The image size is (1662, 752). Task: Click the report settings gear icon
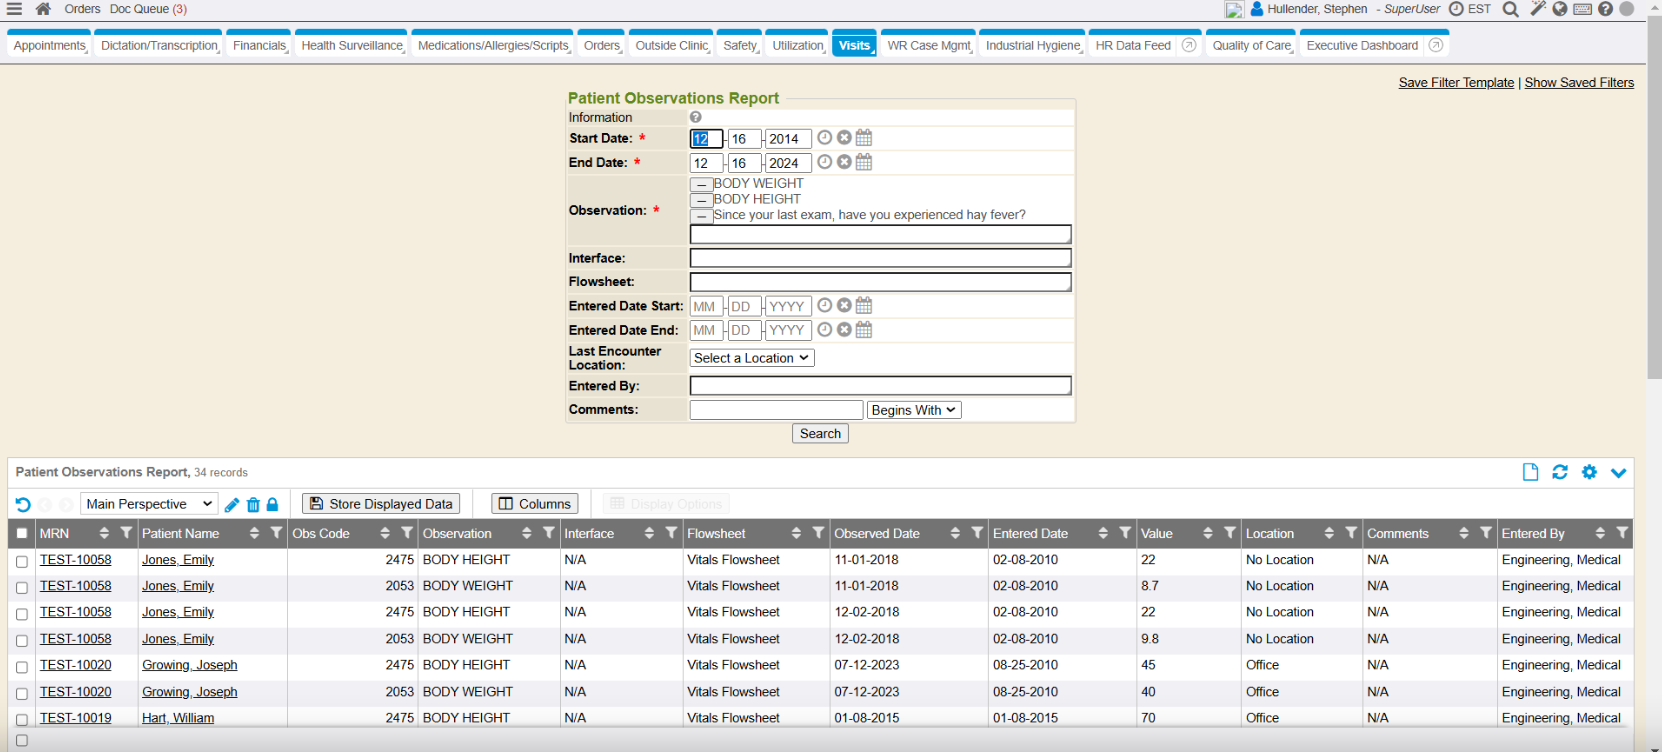(1589, 472)
